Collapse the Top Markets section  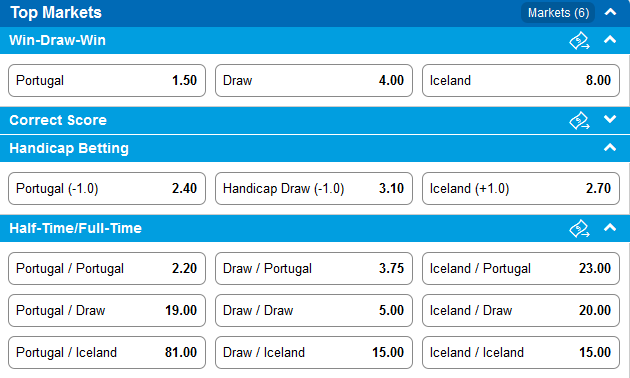point(610,12)
